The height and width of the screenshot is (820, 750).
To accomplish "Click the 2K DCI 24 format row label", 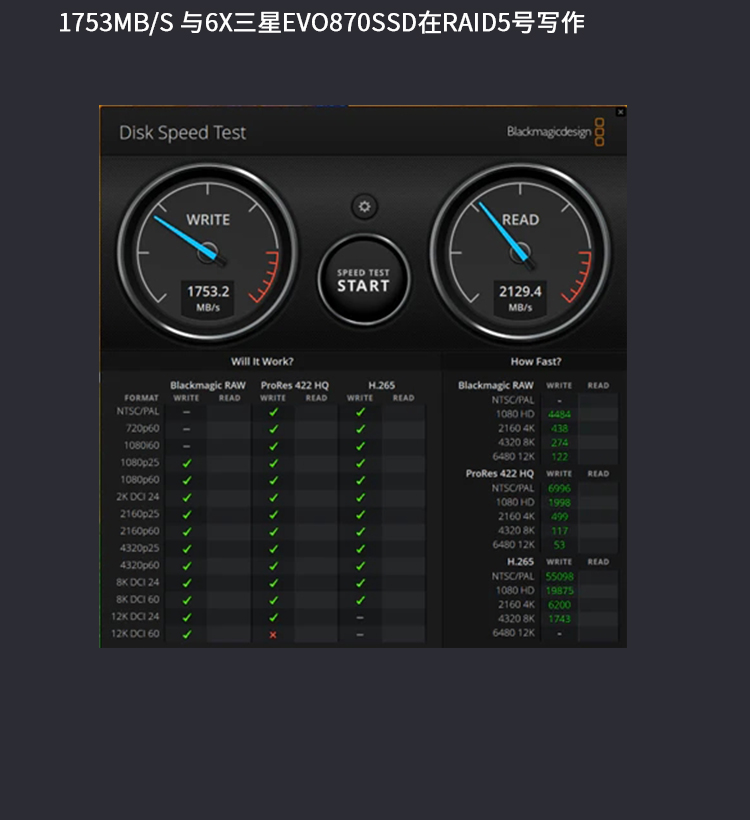I will tap(138, 497).
